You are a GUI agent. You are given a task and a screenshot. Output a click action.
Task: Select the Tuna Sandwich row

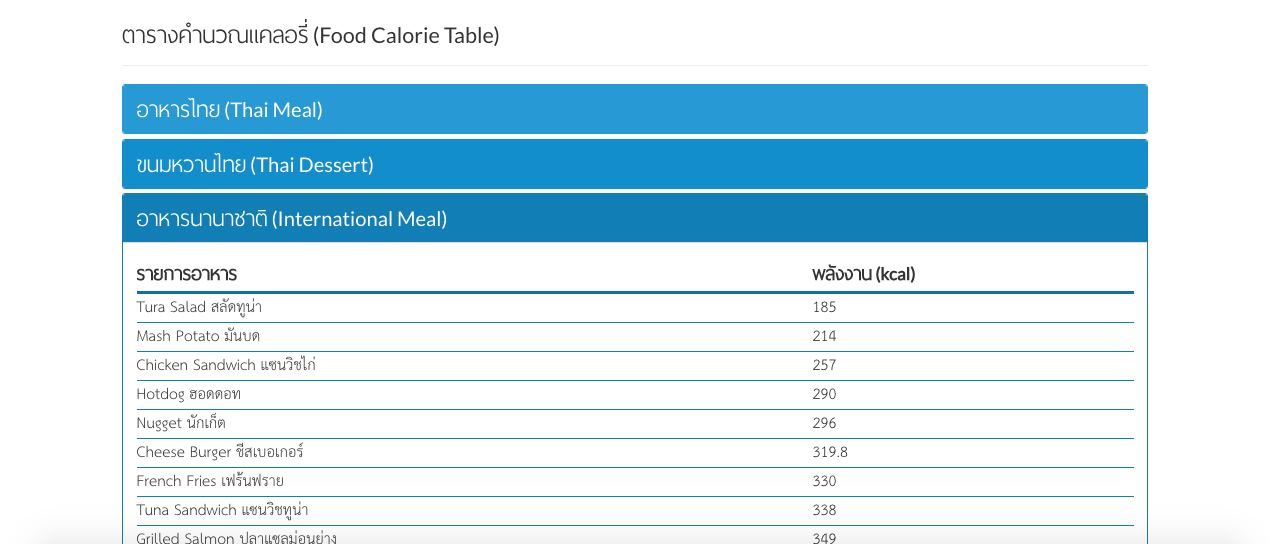coord(635,511)
